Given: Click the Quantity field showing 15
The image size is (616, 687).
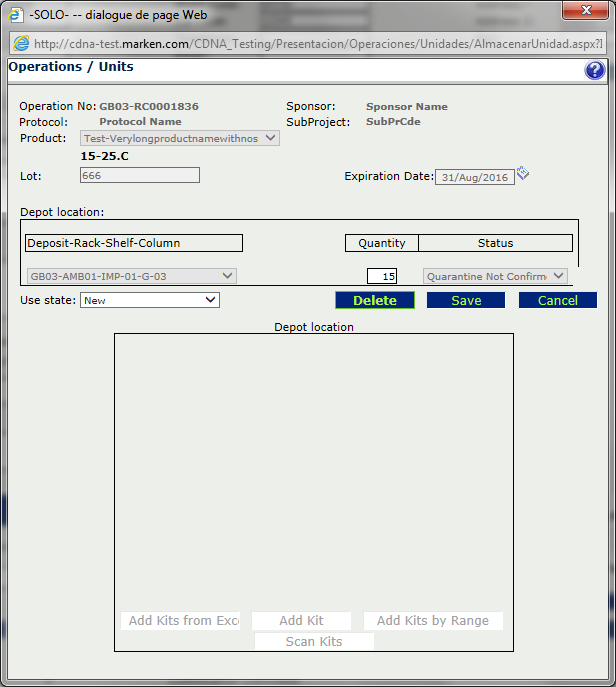Looking at the screenshot, I should (x=382, y=276).
